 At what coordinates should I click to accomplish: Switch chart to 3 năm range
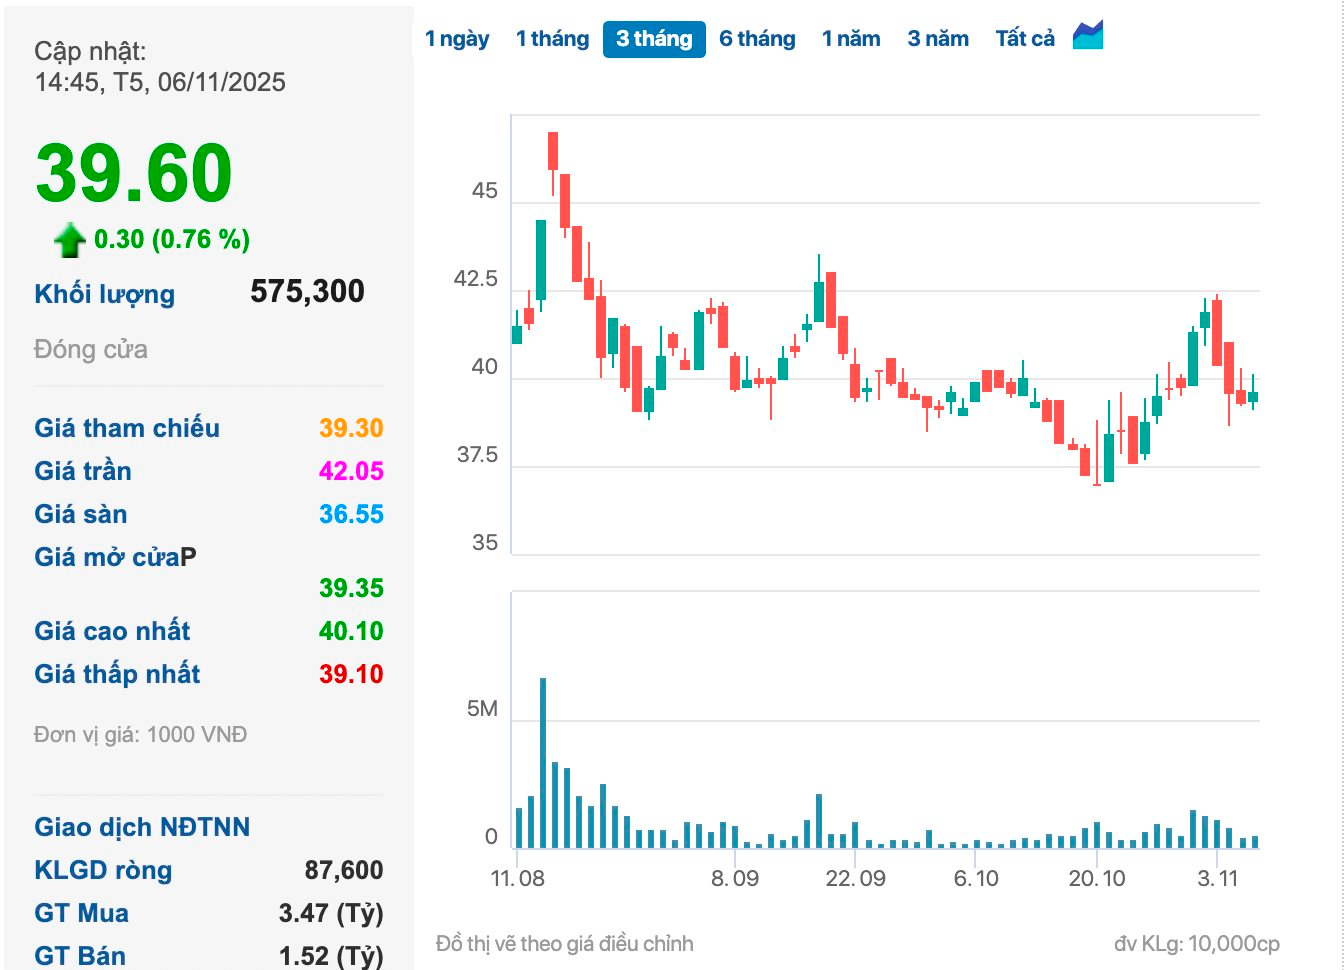pyautogui.click(x=938, y=39)
